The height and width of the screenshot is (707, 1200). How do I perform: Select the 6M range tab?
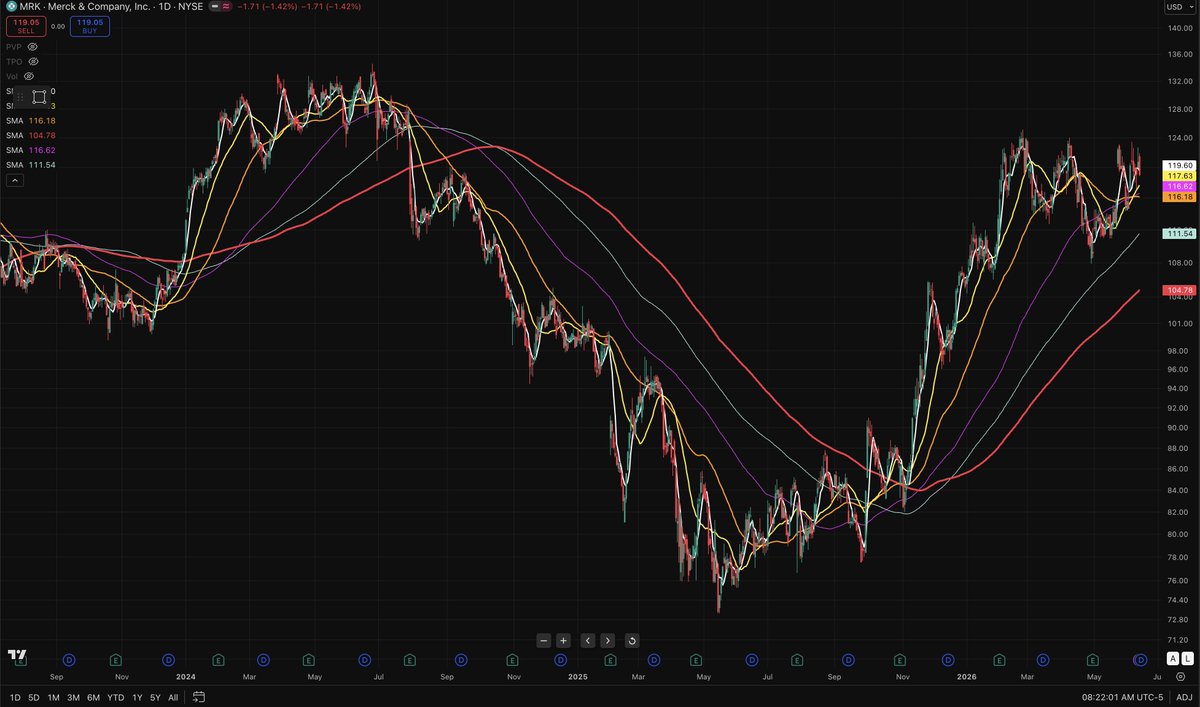[93, 696]
